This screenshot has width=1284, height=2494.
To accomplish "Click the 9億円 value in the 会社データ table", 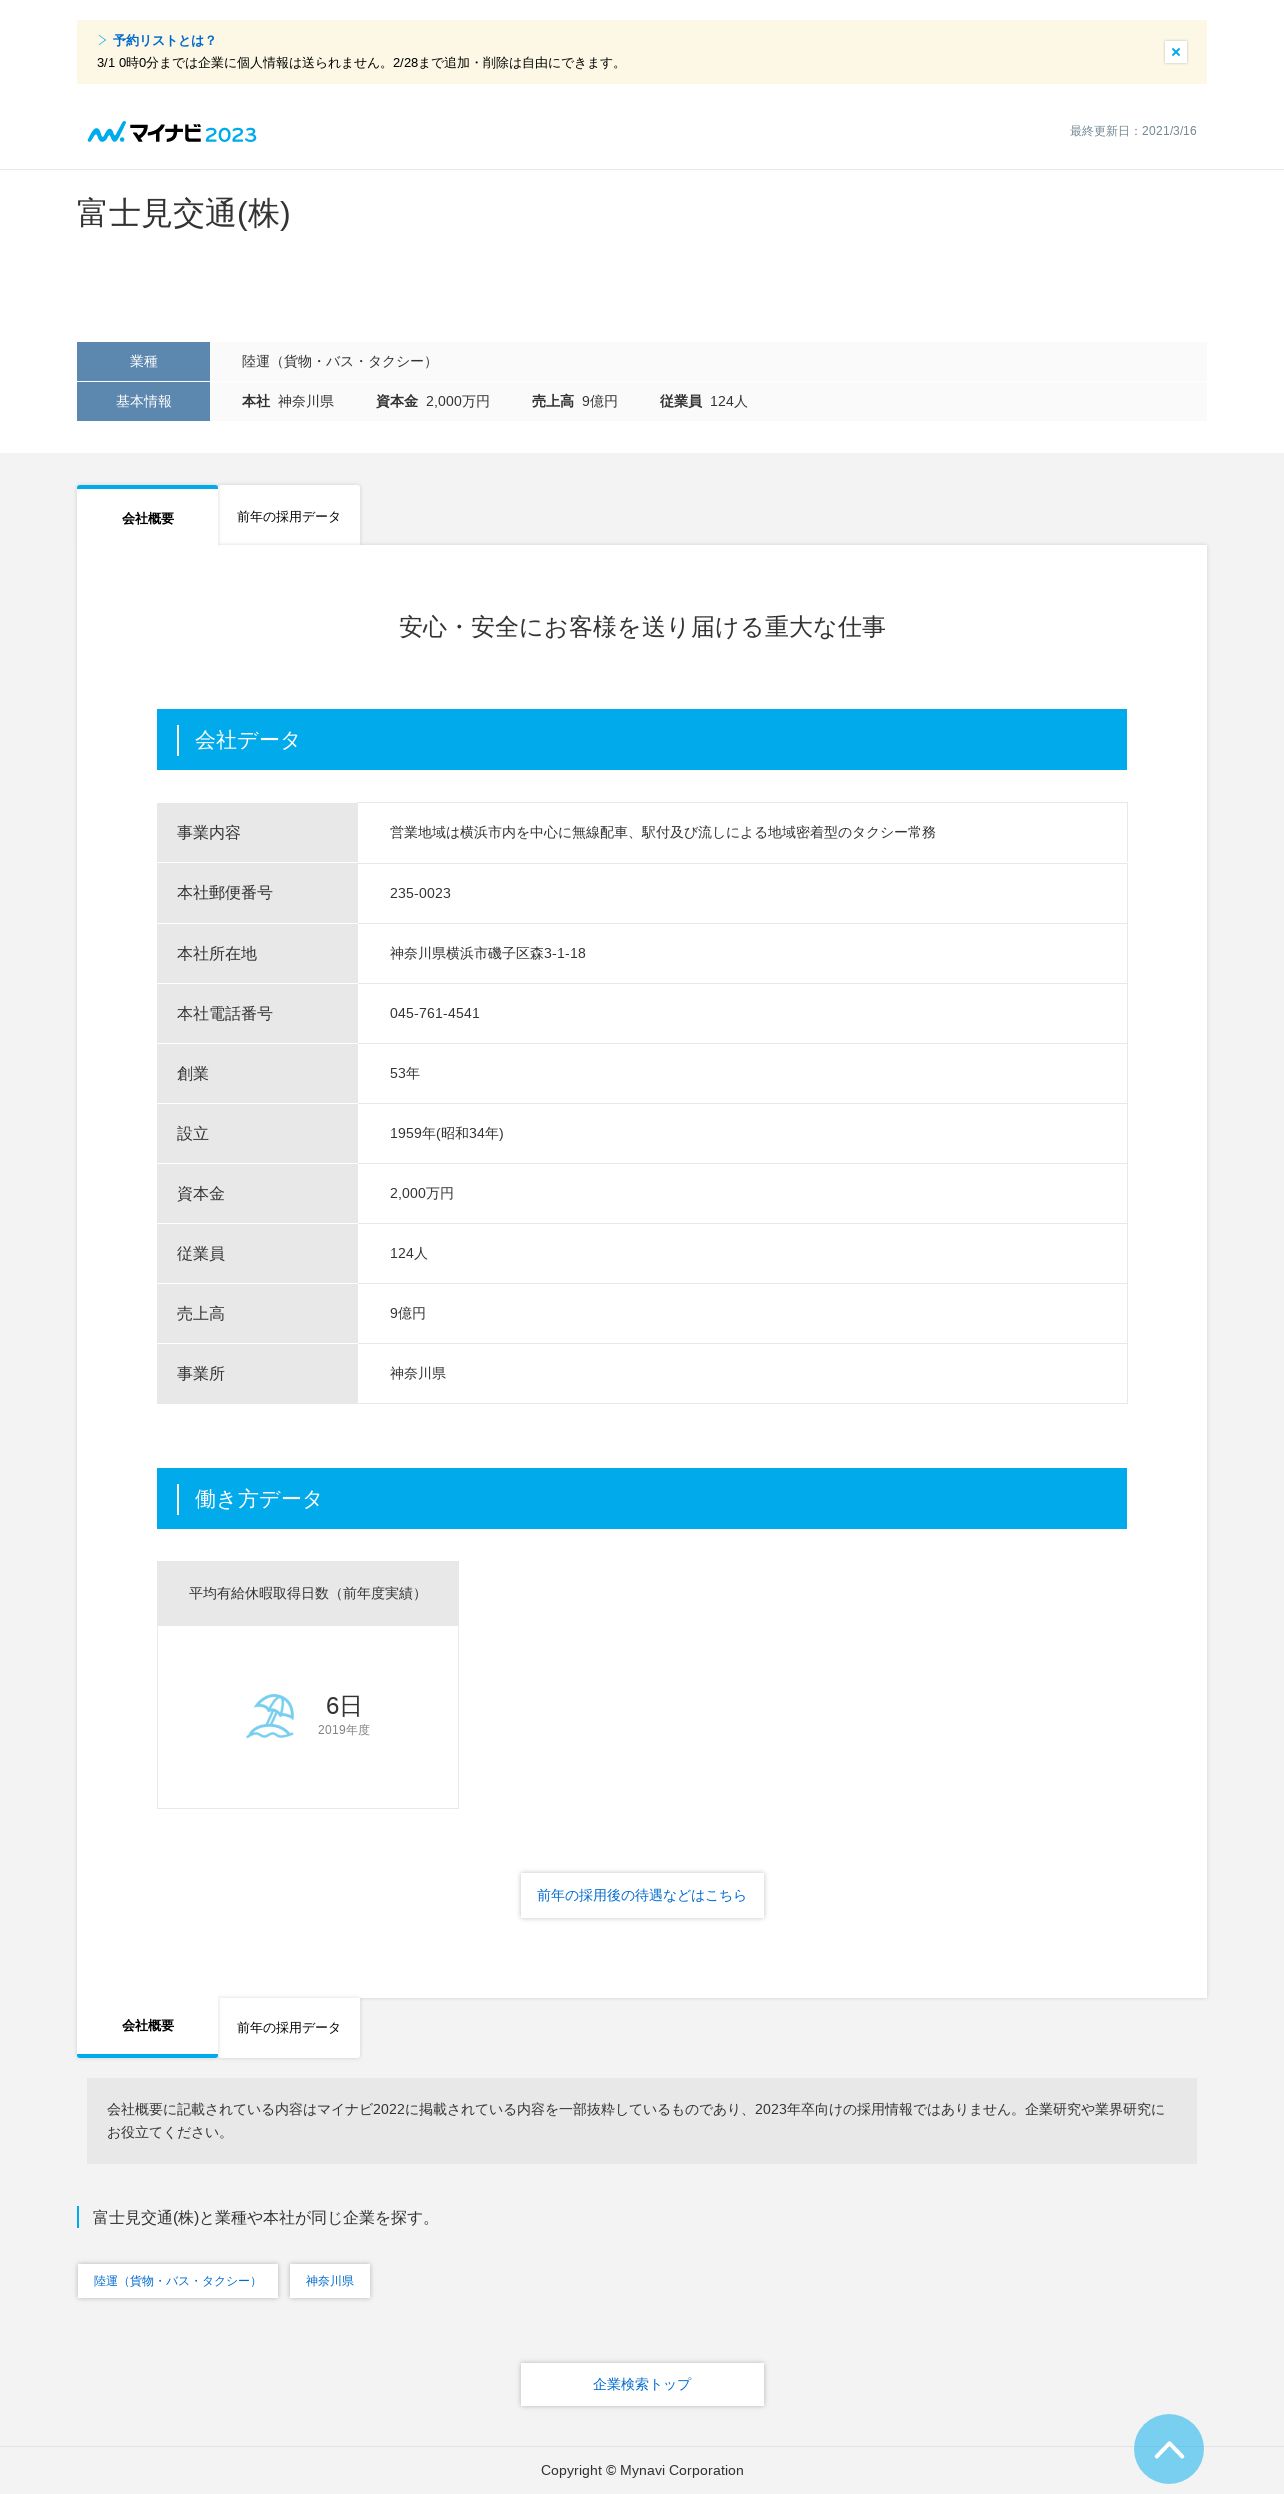I will click(x=408, y=1313).
